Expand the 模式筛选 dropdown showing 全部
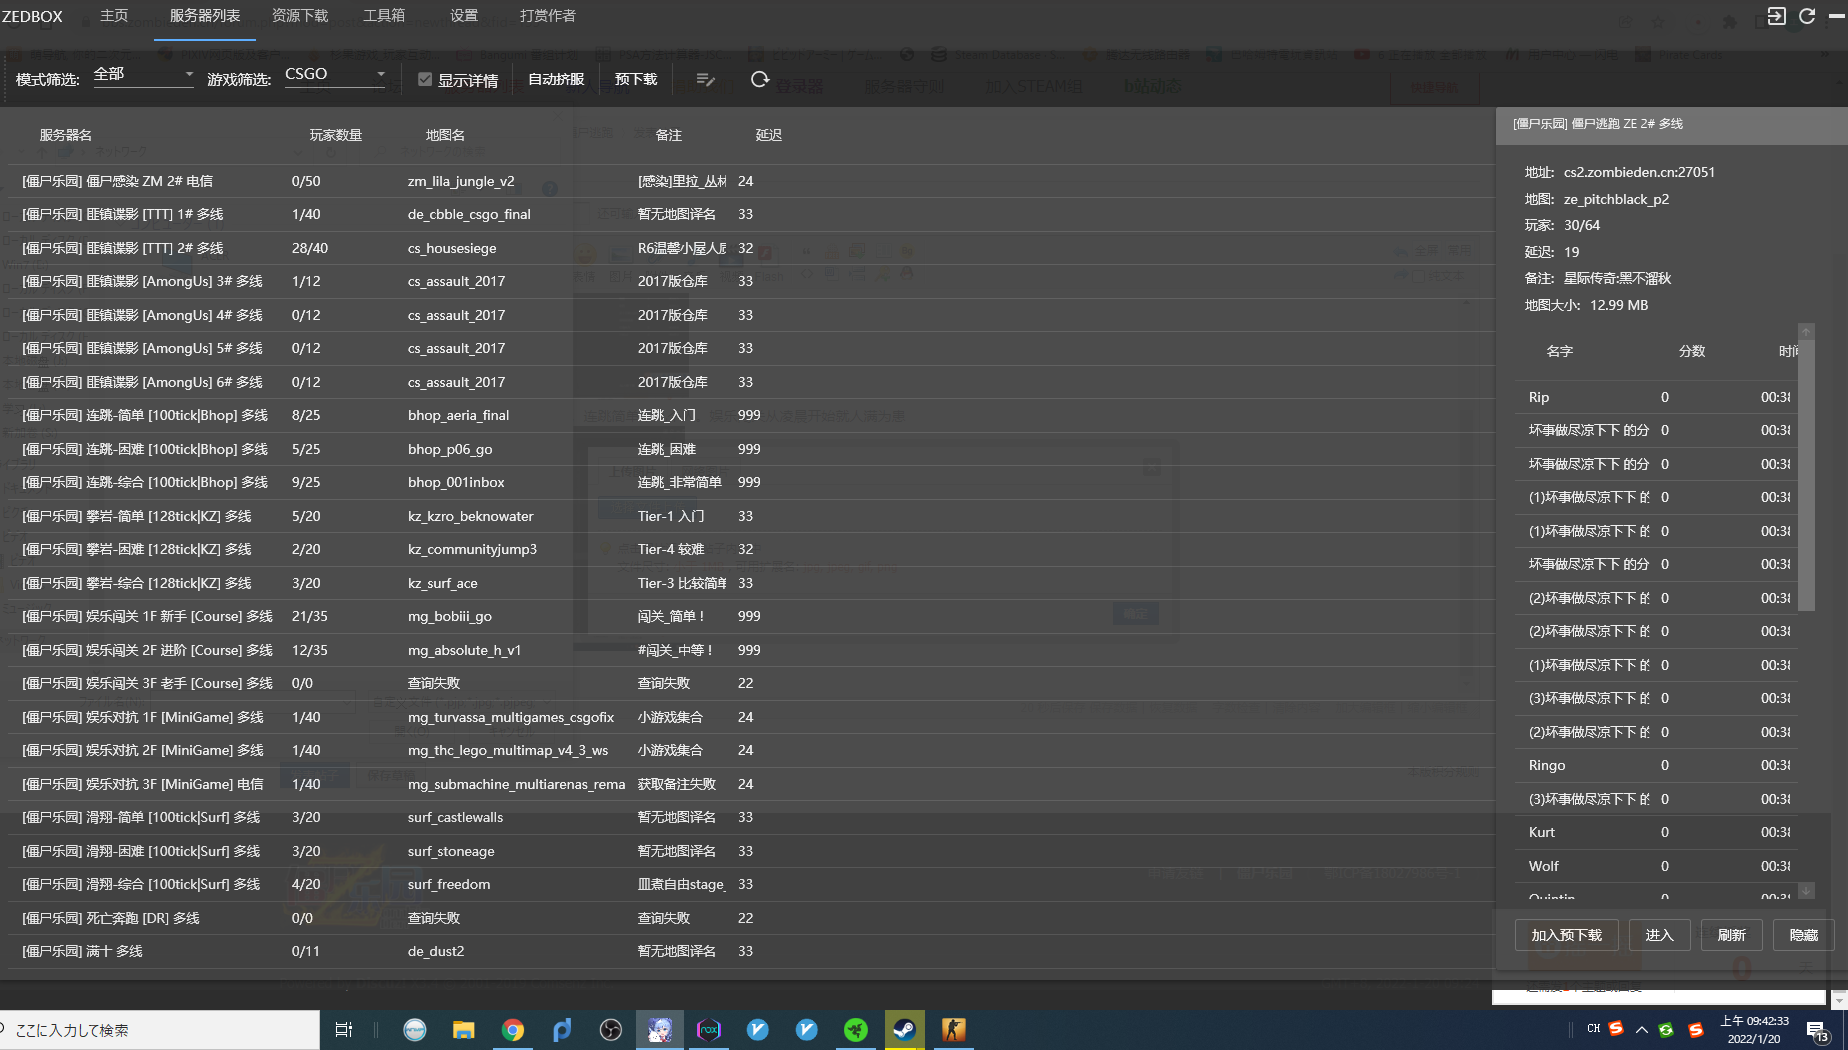The width and height of the screenshot is (1848, 1050). click(143, 75)
